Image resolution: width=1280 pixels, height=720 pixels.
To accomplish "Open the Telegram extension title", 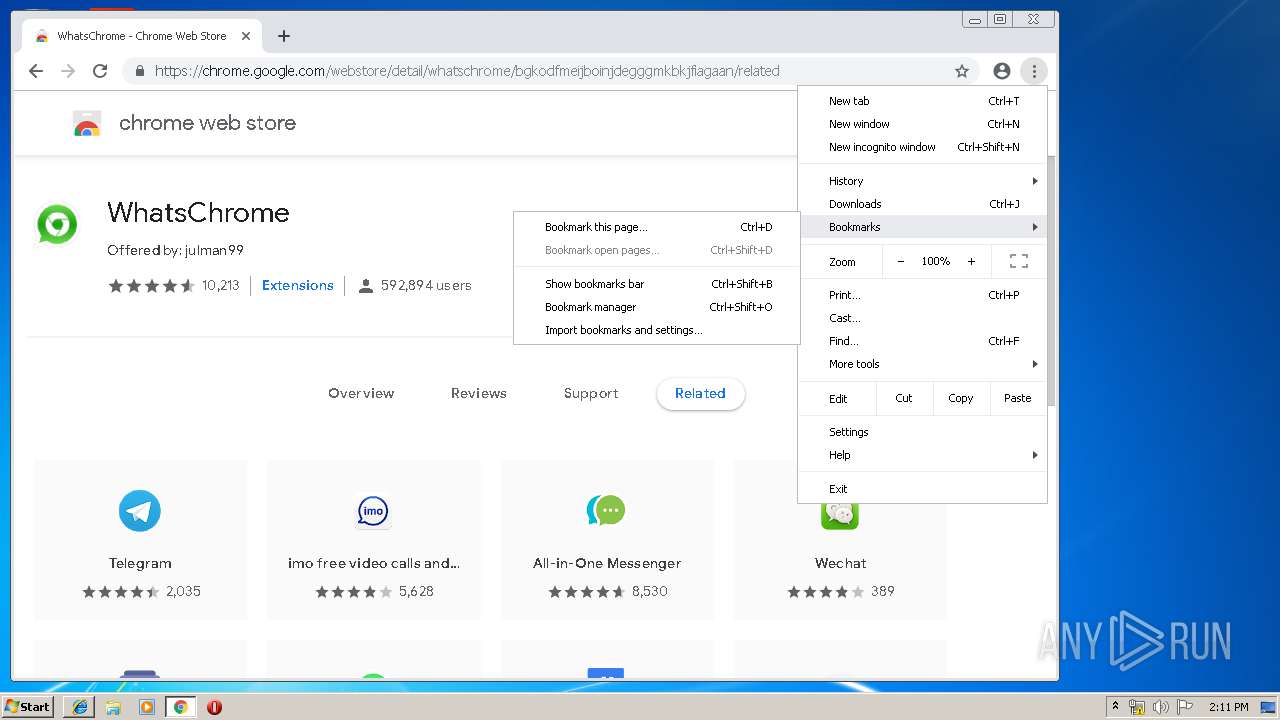I will (140, 564).
